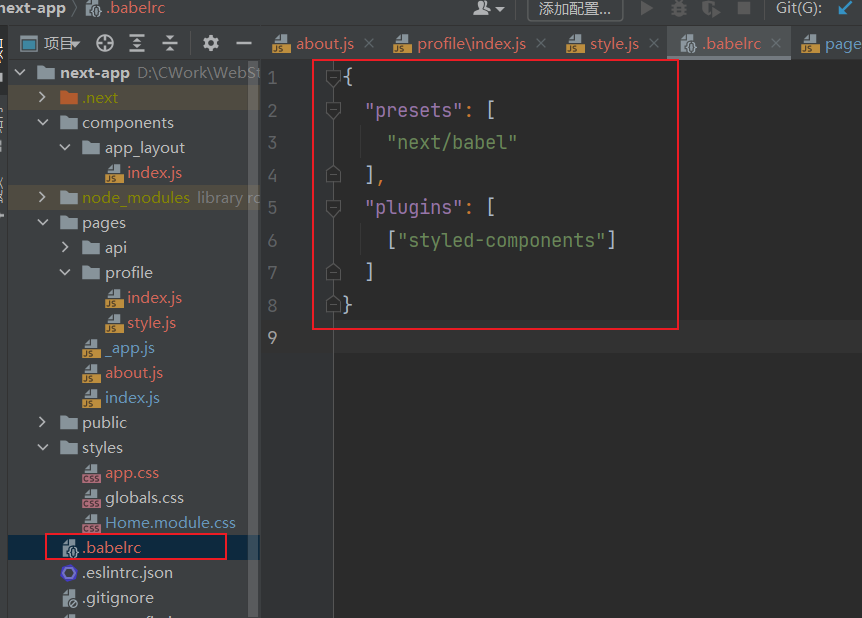Click the Add Configuration button
862x618 pixels.
point(574,9)
